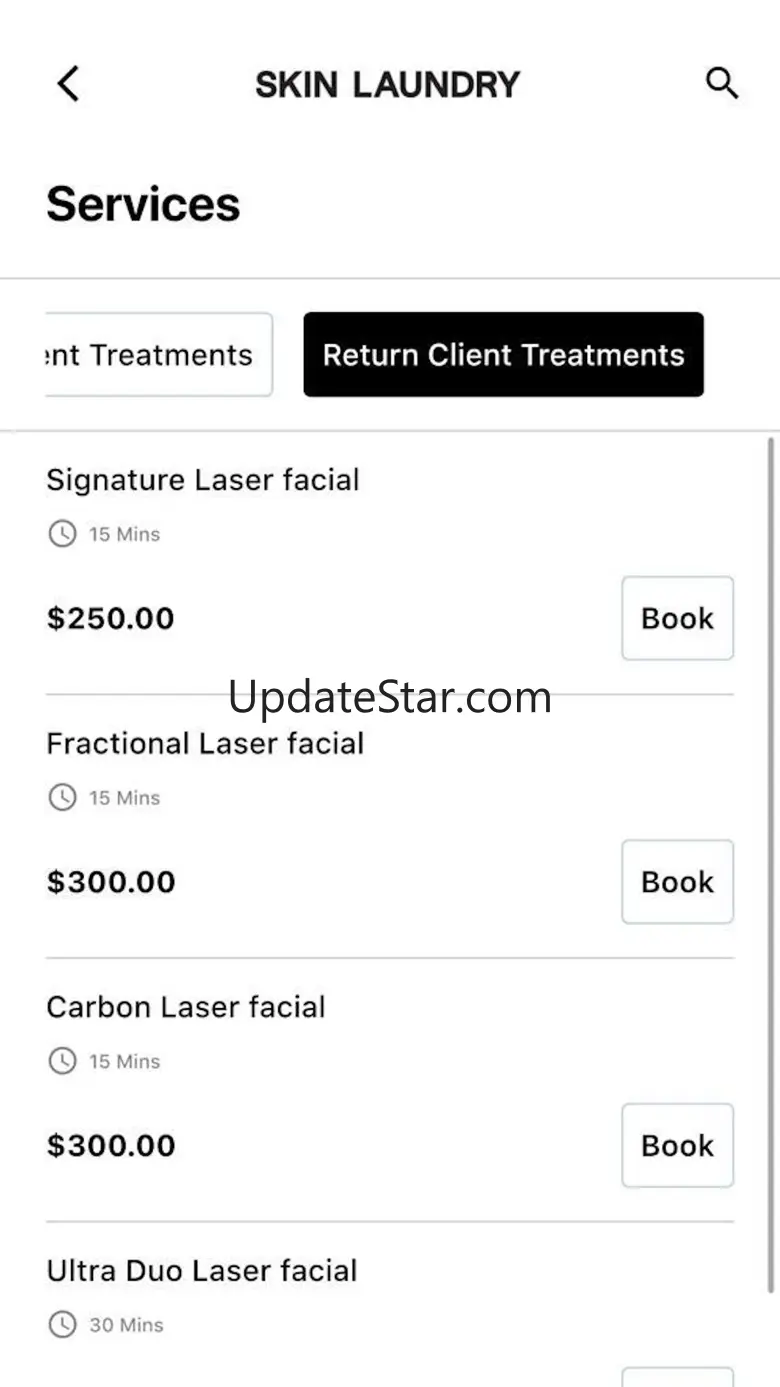Click clock icon under Carbon Laser facial

pos(62,1061)
